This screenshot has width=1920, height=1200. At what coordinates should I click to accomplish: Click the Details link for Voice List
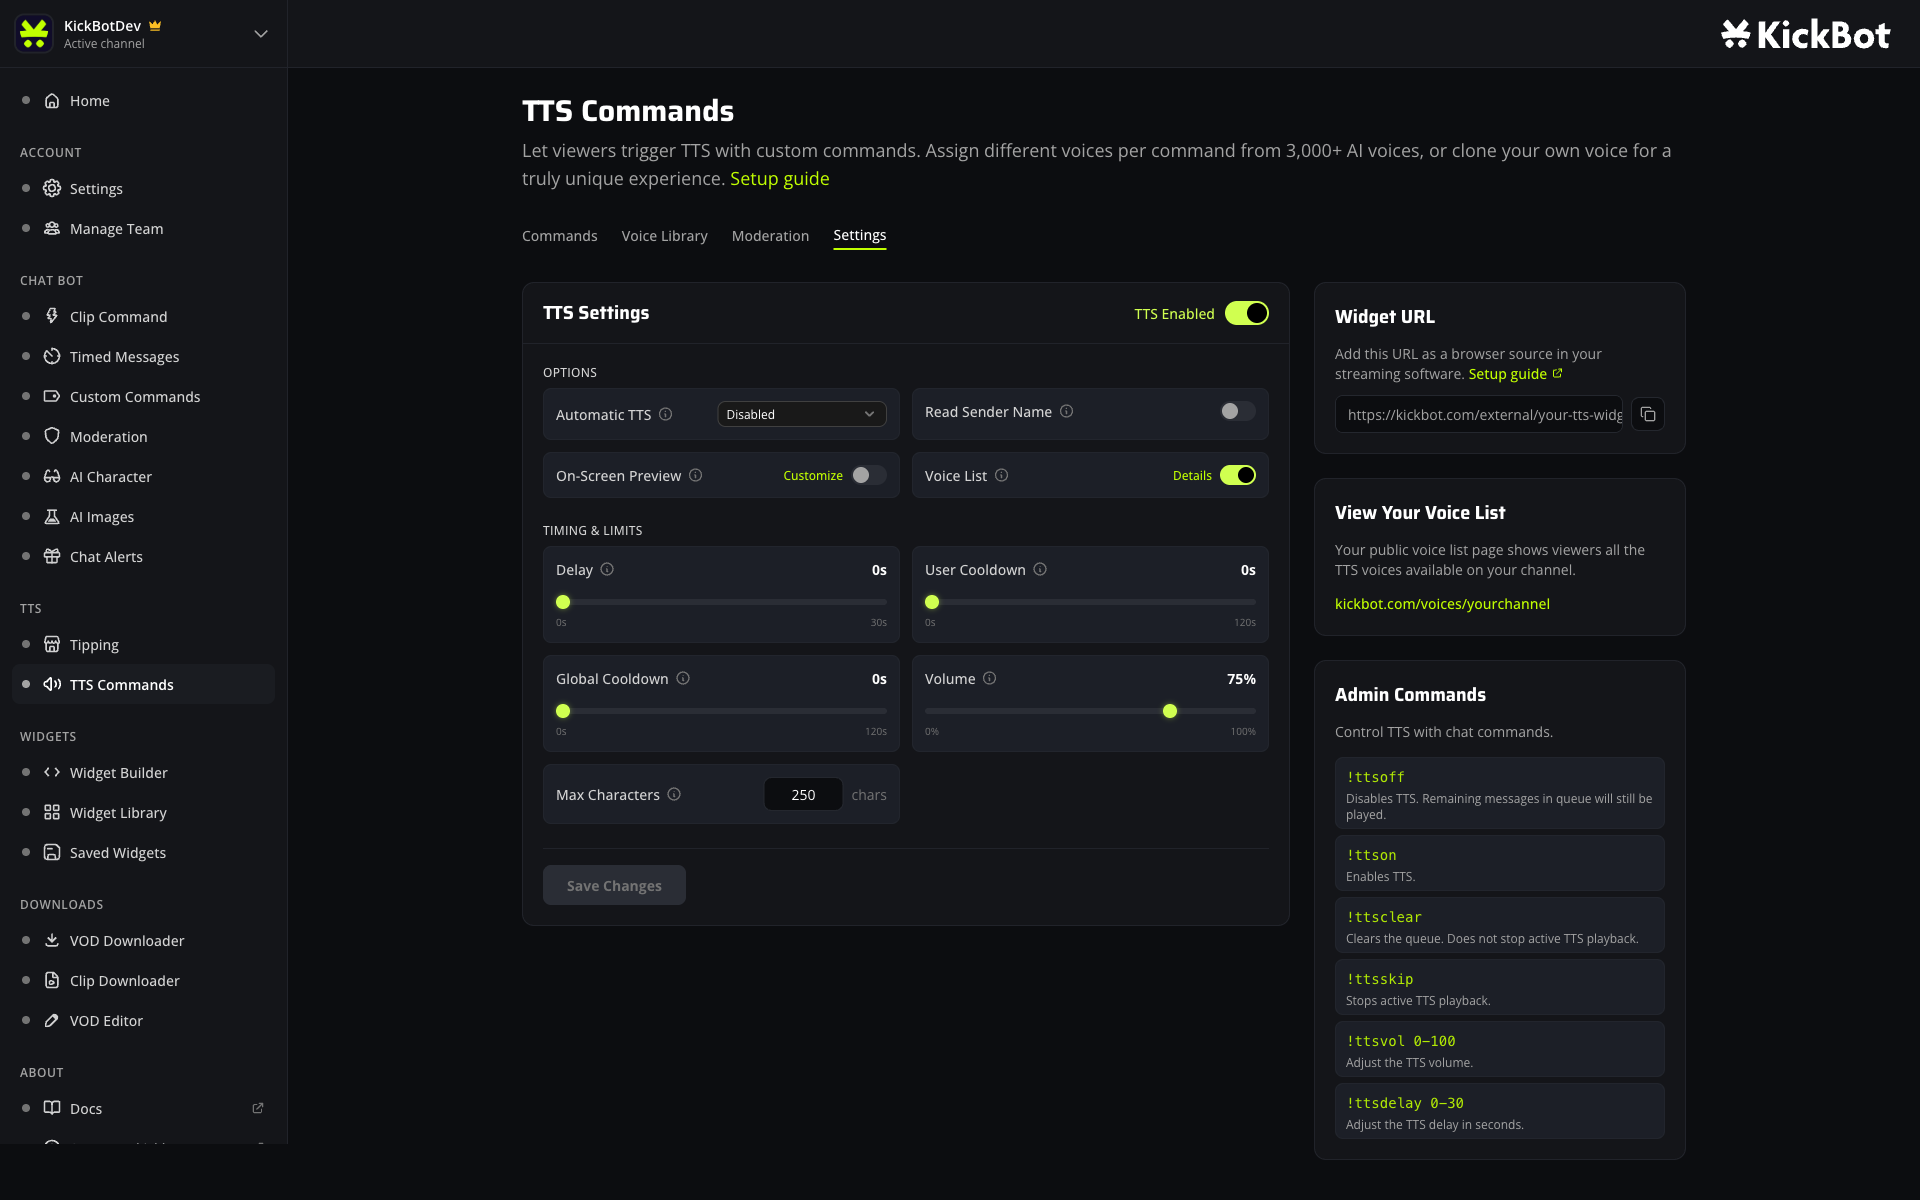tap(1192, 476)
